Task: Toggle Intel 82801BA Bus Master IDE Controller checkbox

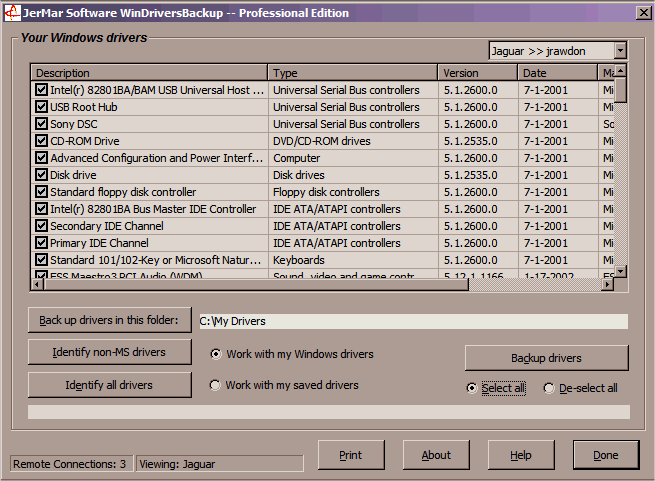Action: coord(41,209)
